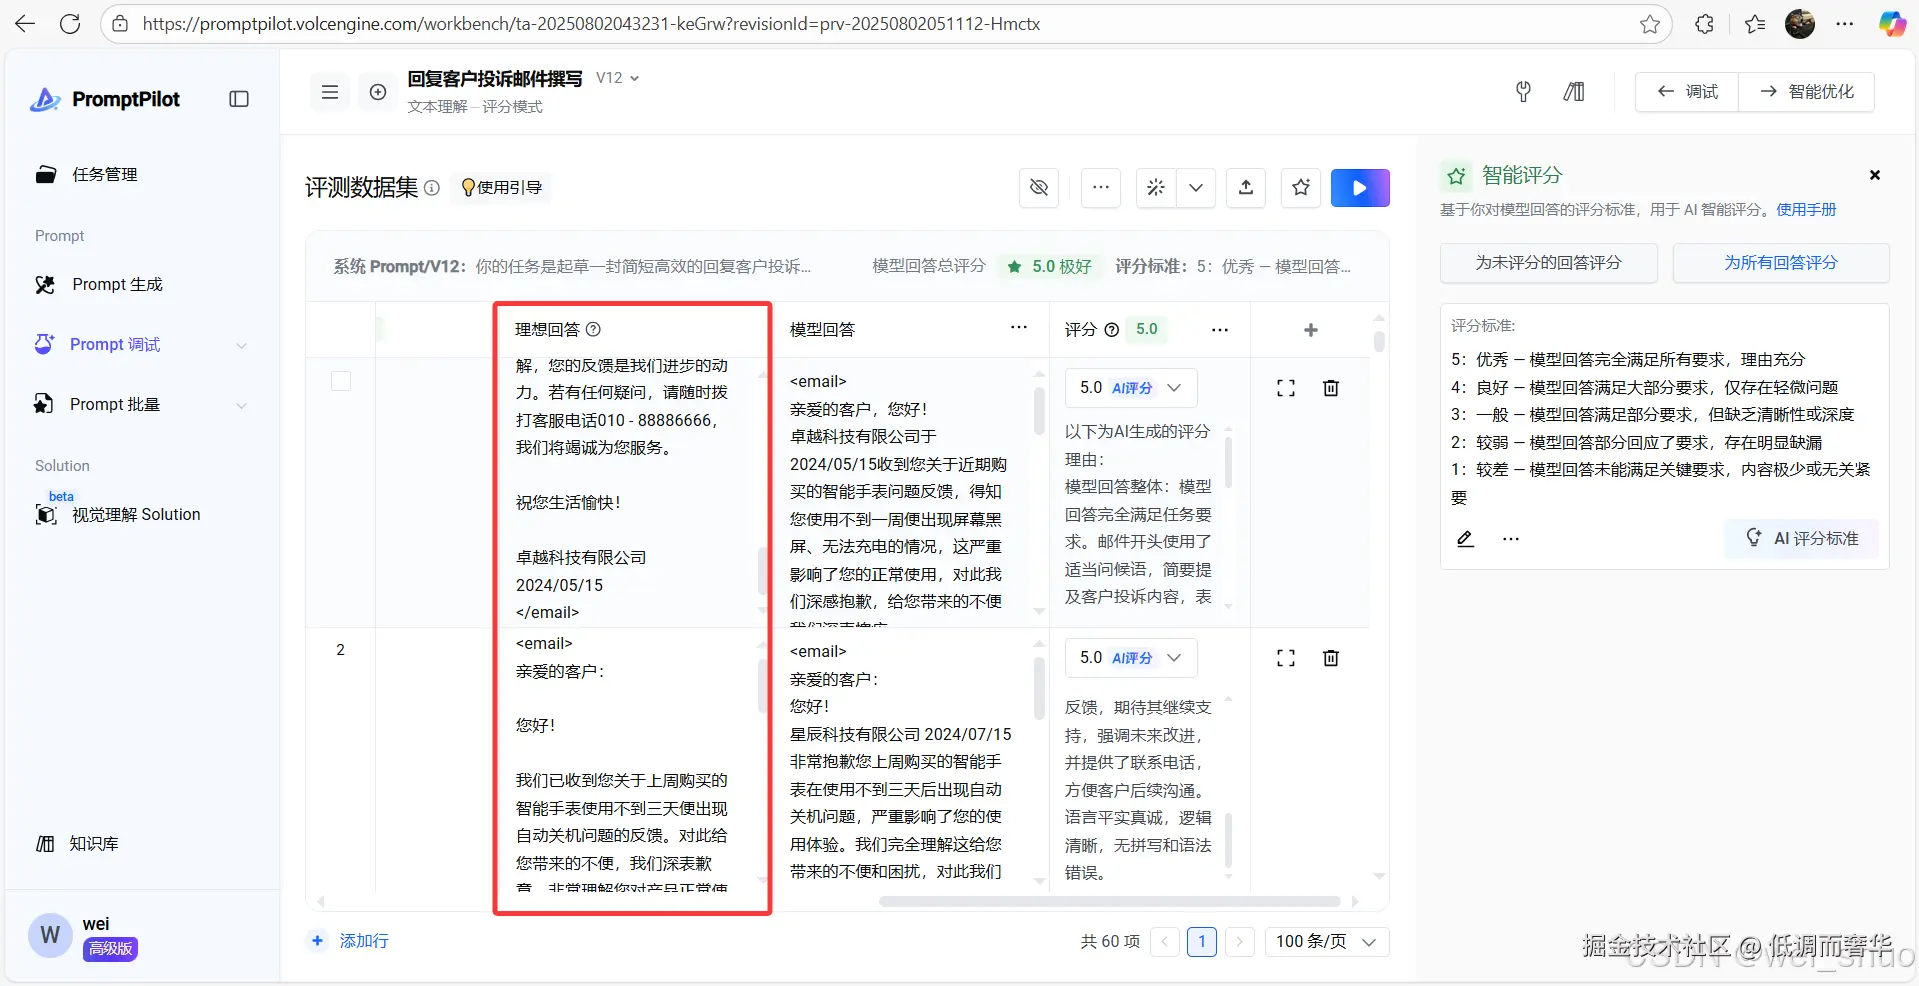
Task: Select Prompt 调试 in the sidebar
Action: [113, 344]
